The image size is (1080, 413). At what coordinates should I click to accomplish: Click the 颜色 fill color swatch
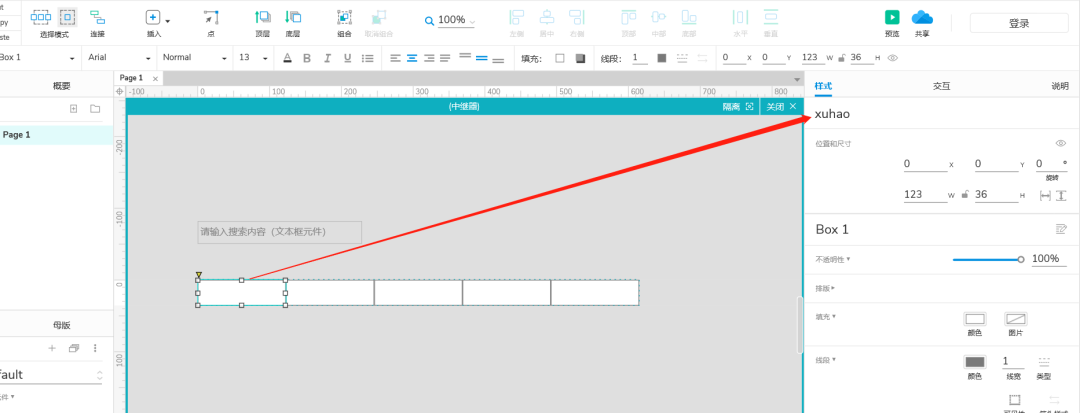(x=975, y=319)
